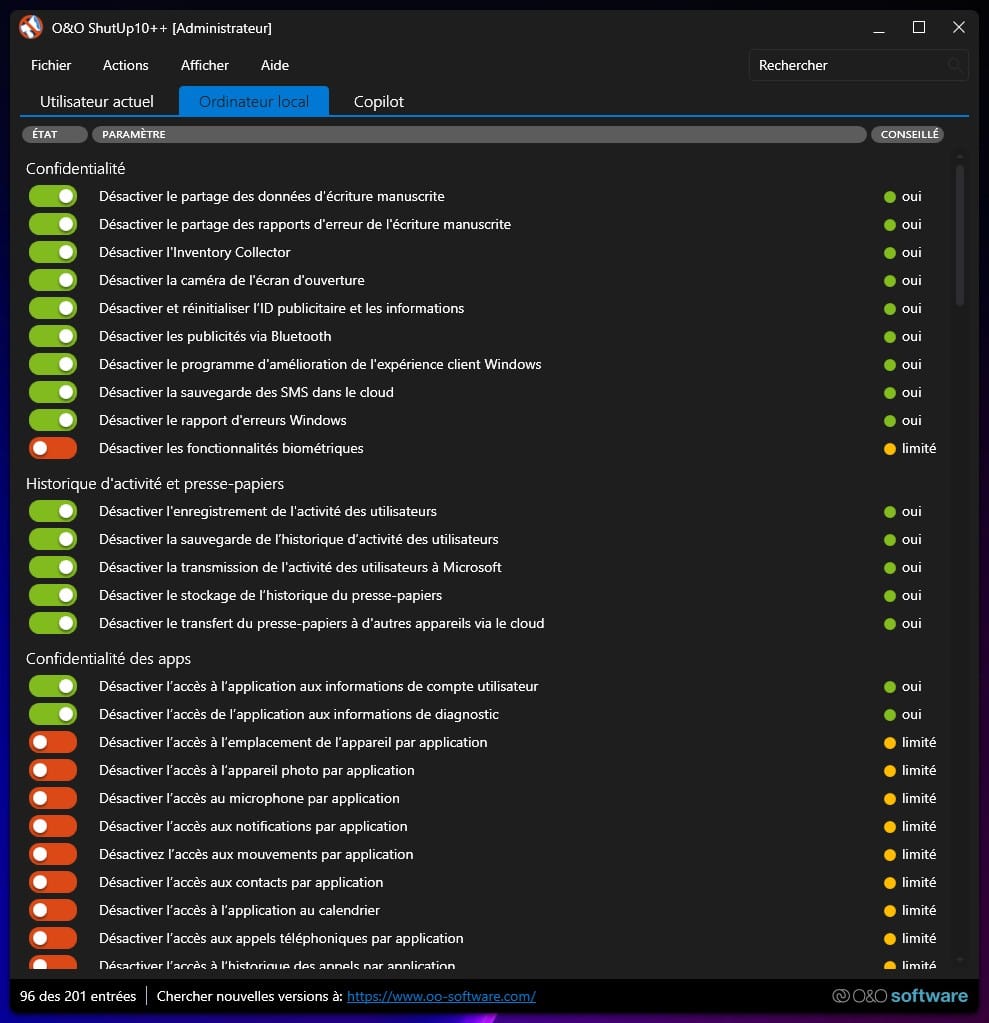Toggle user activity recording switch
Viewport: 989px width, 1023px height.
click(53, 512)
